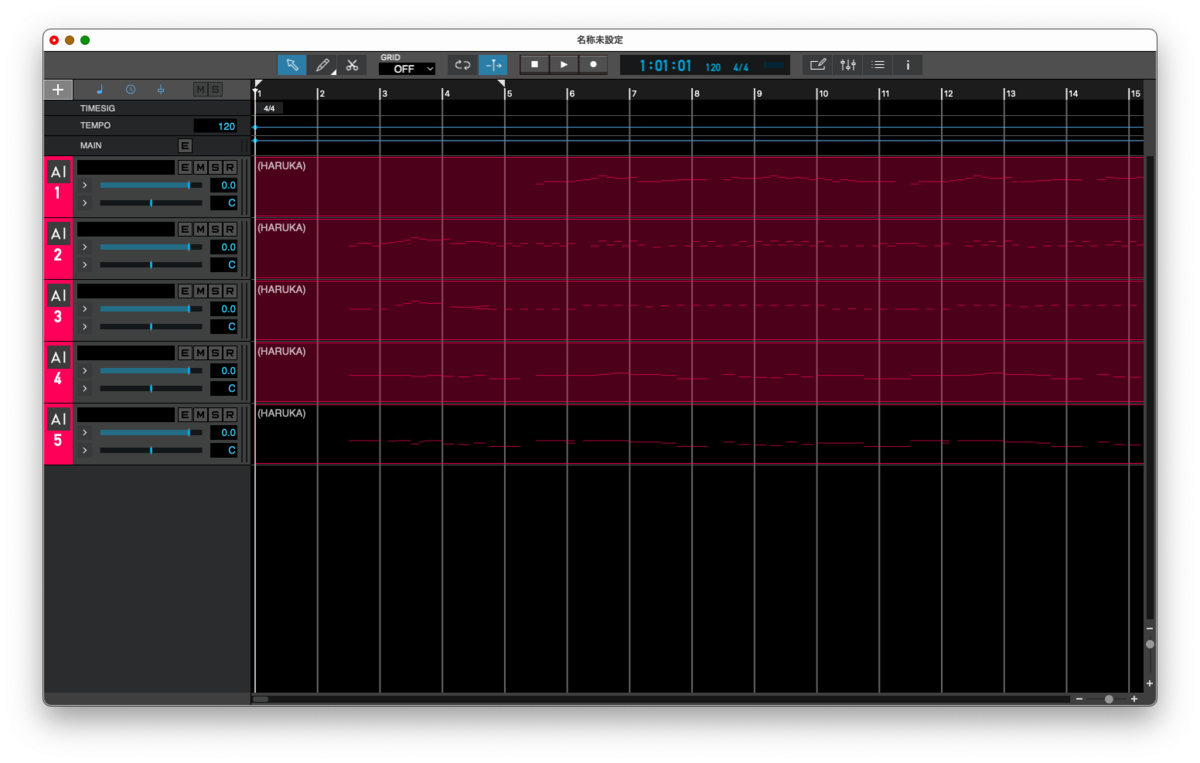Screen dimensions: 1200x763
Task: Mute track 1 with its M button
Action: 200,167
